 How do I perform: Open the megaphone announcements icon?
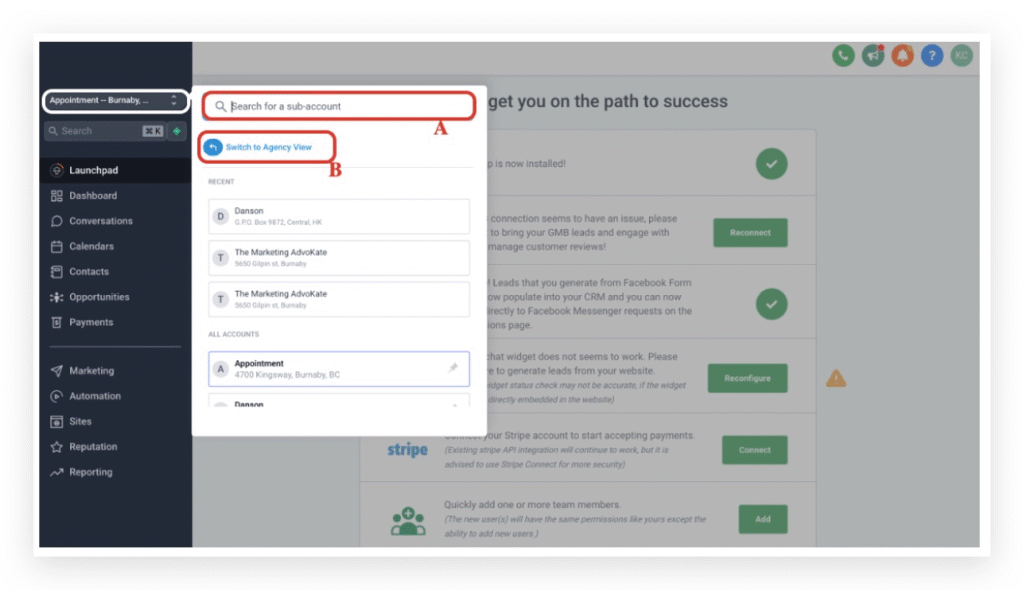872,56
